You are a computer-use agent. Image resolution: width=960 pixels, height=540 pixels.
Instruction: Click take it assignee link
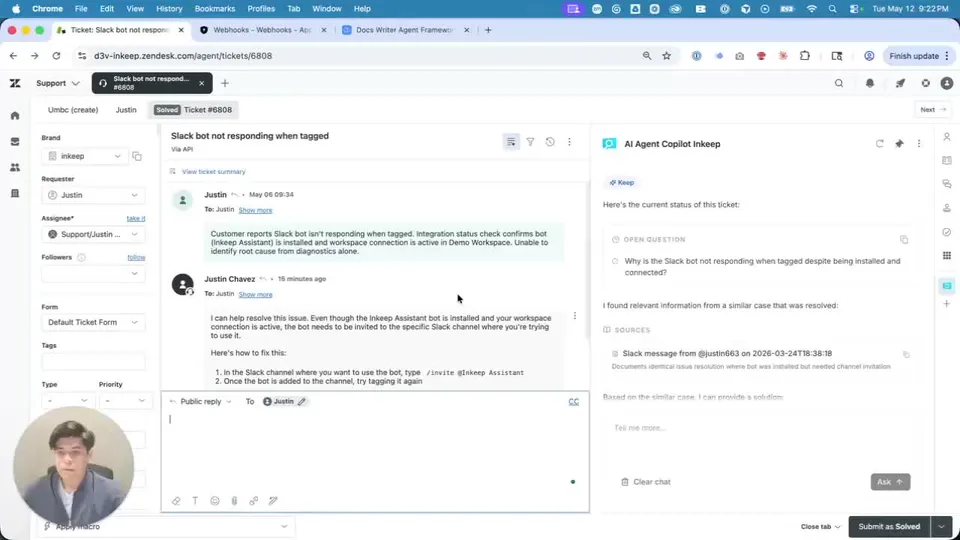coord(136,219)
